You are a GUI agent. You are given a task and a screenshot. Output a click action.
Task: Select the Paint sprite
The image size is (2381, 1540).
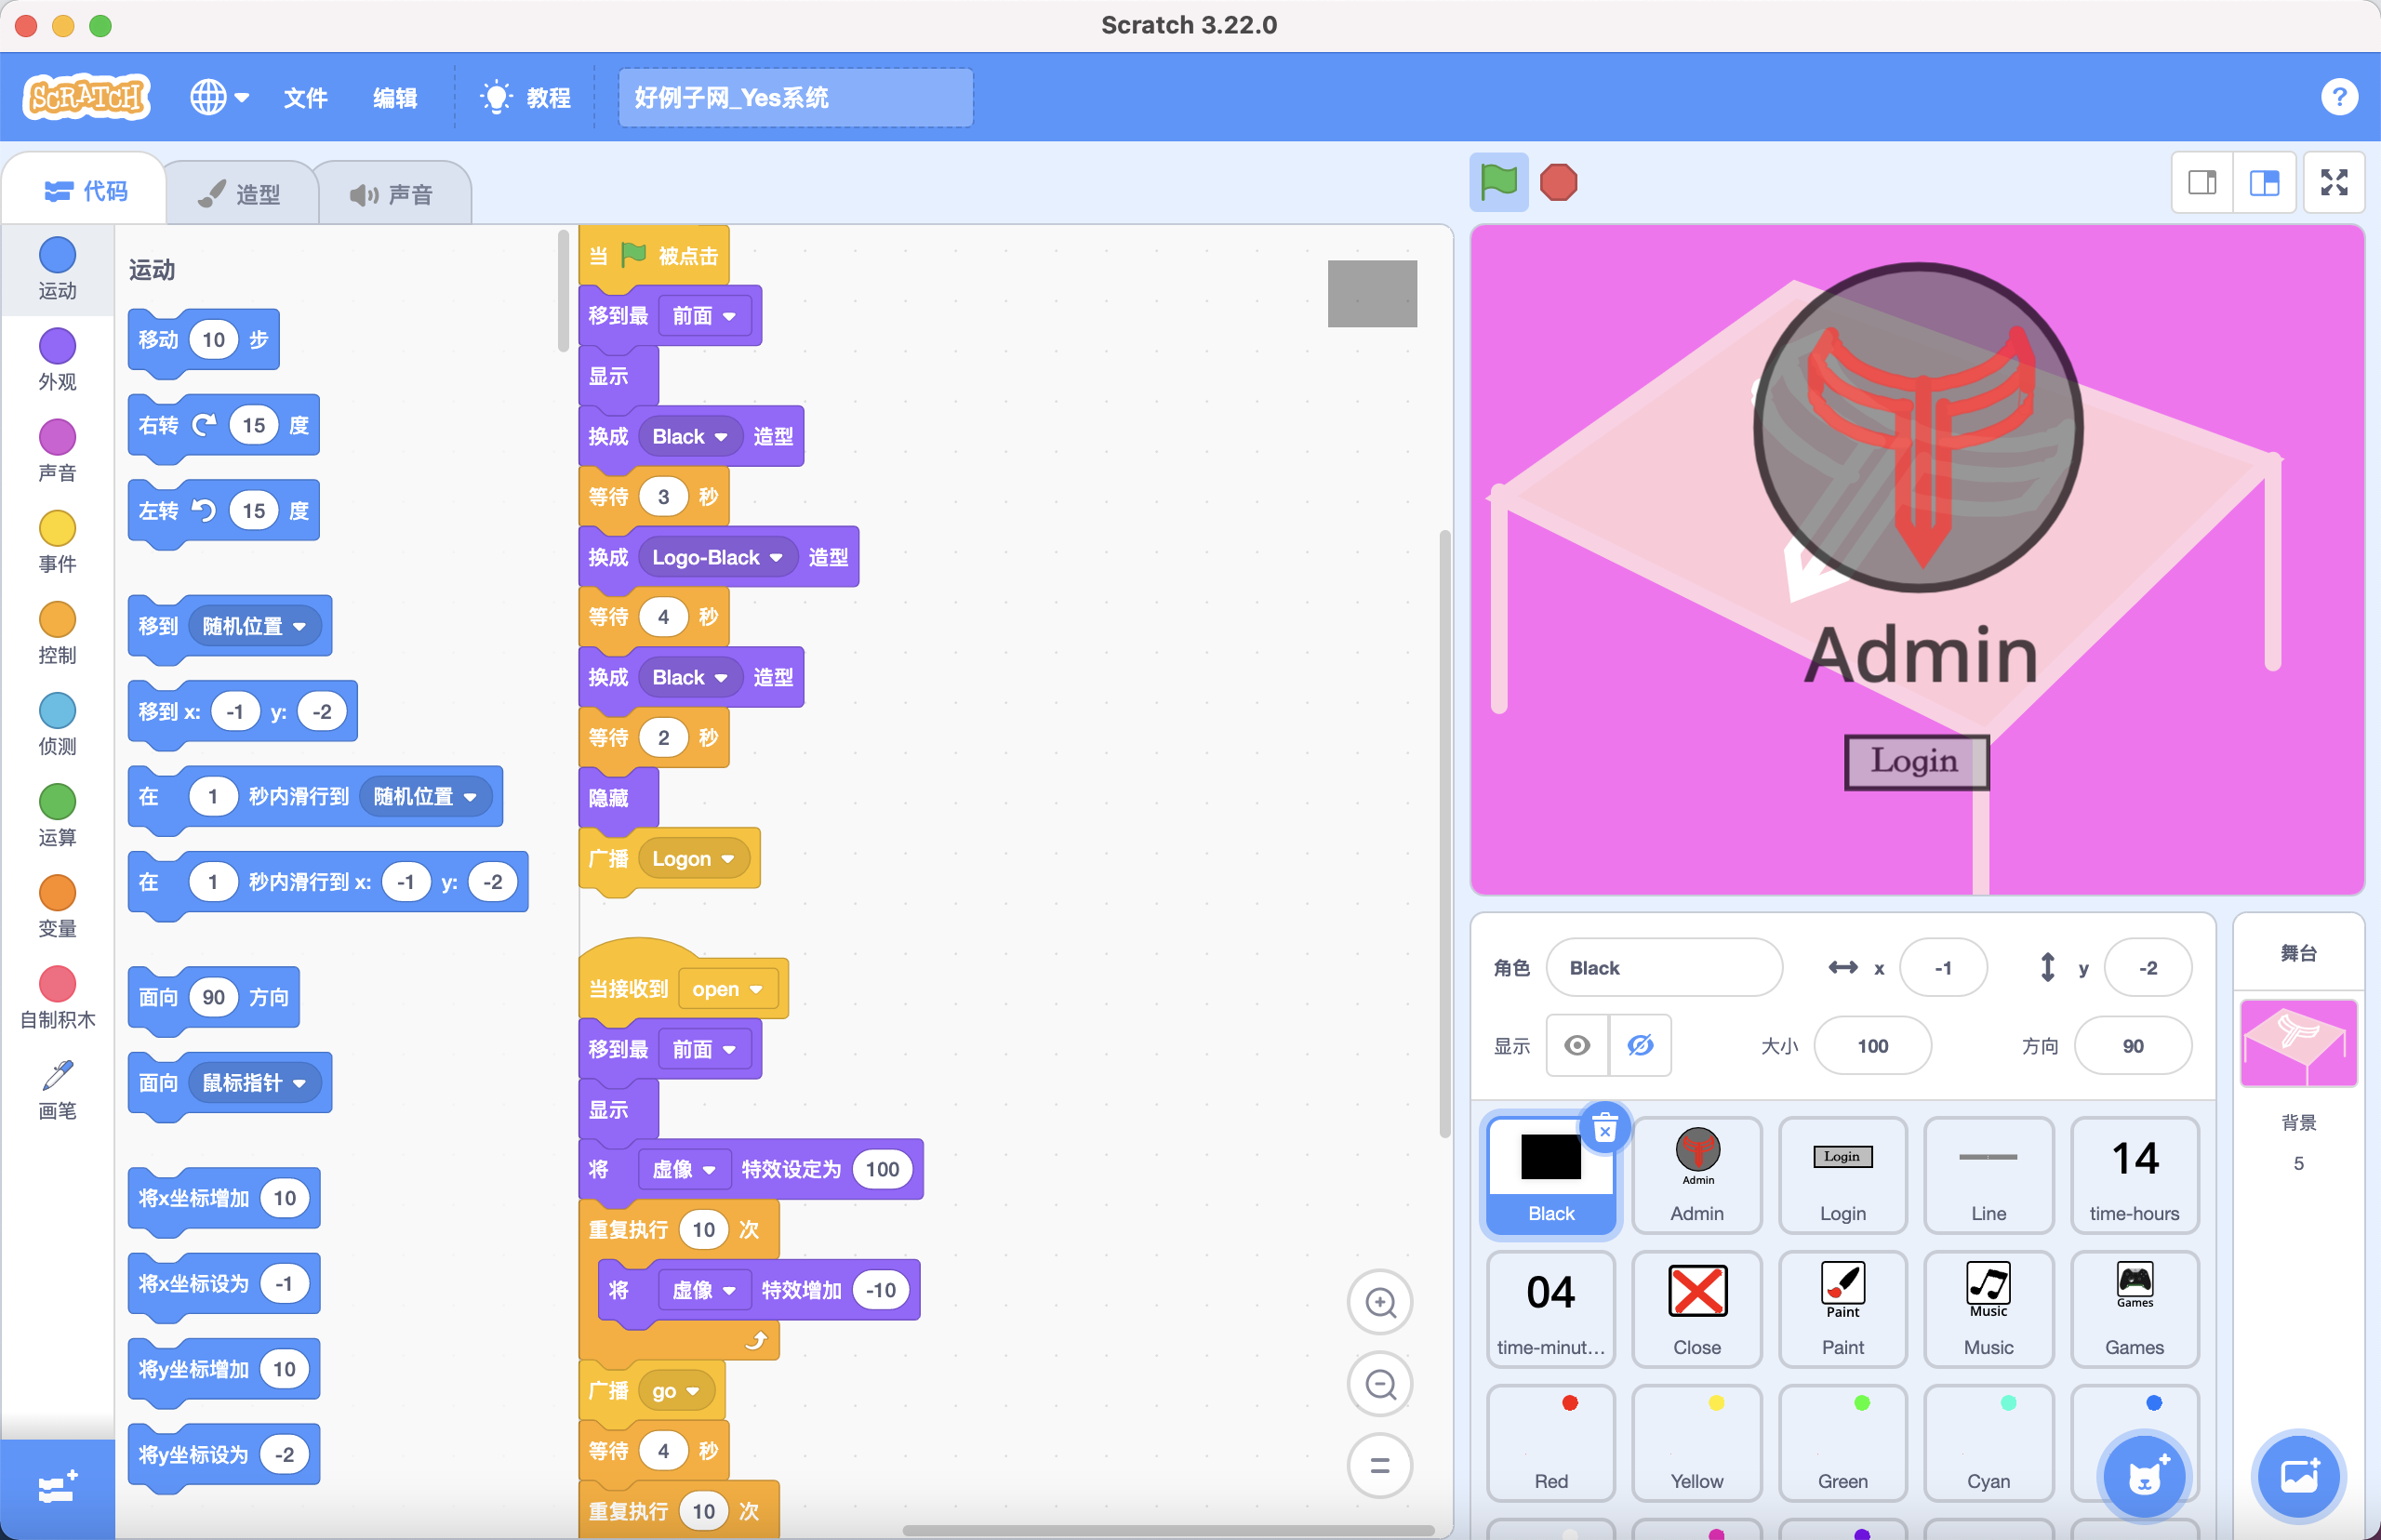(1842, 1308)
